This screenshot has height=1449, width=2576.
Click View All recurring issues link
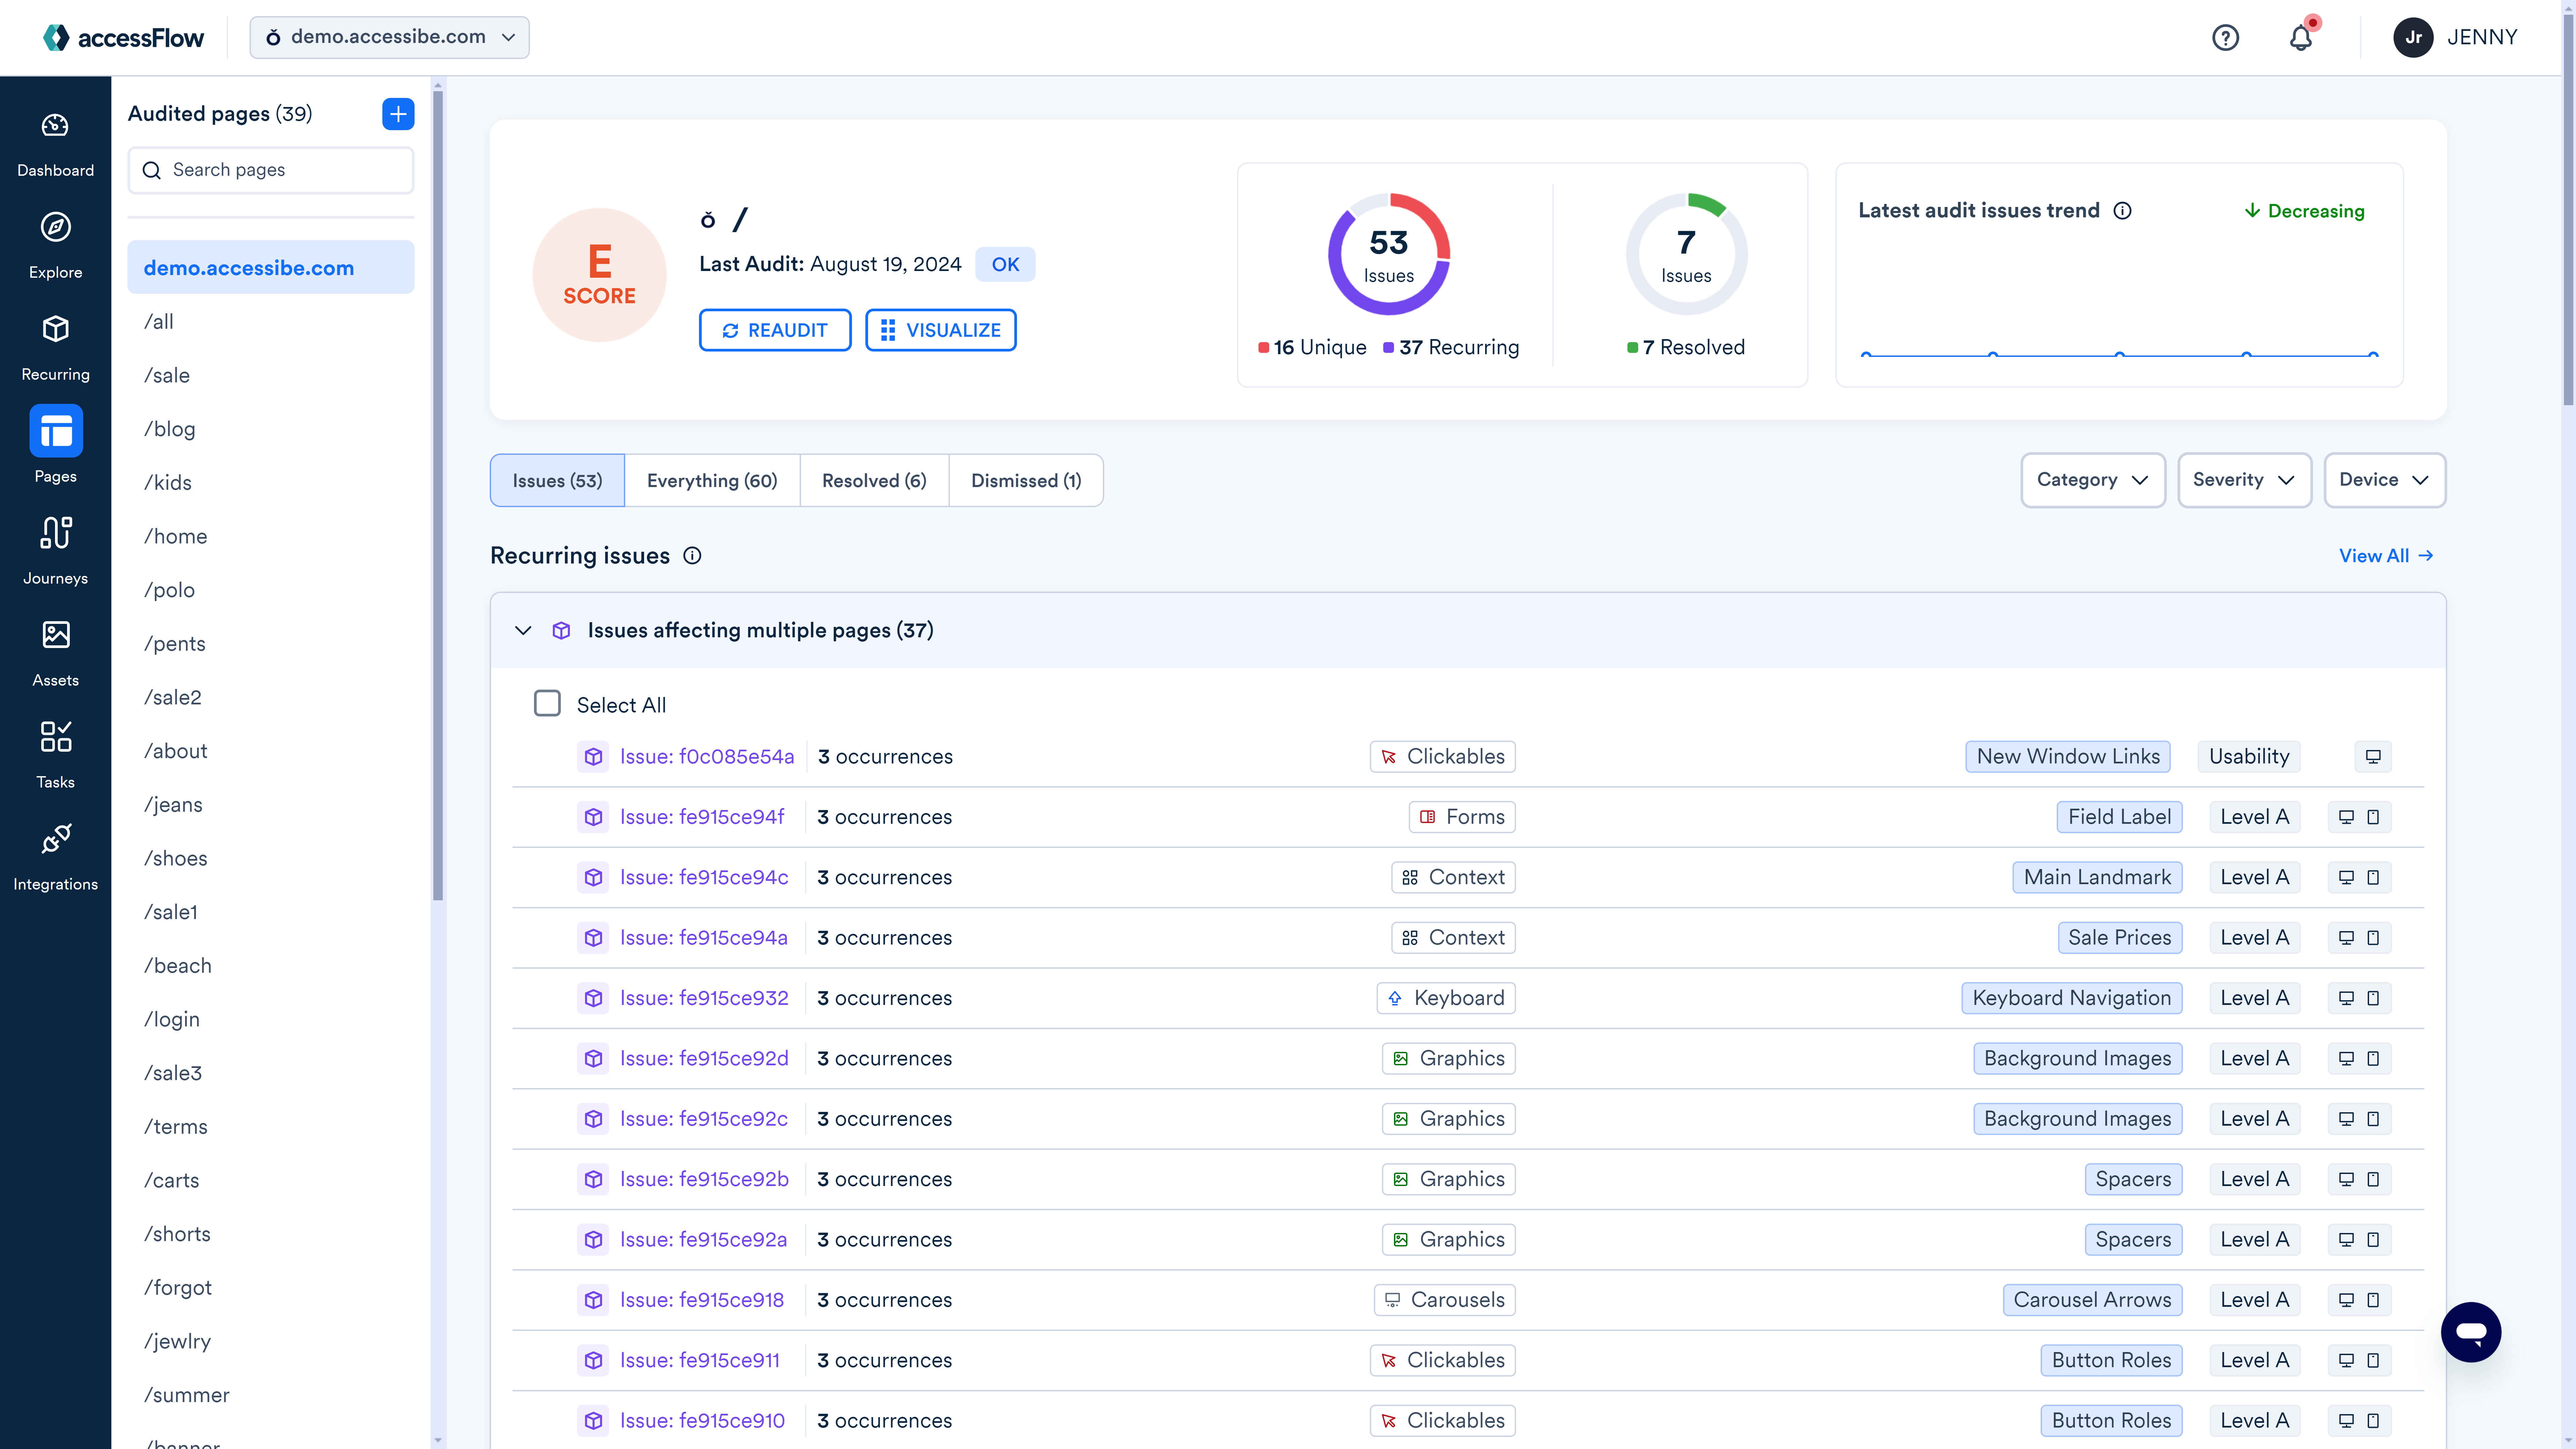tap(2386, 556)
